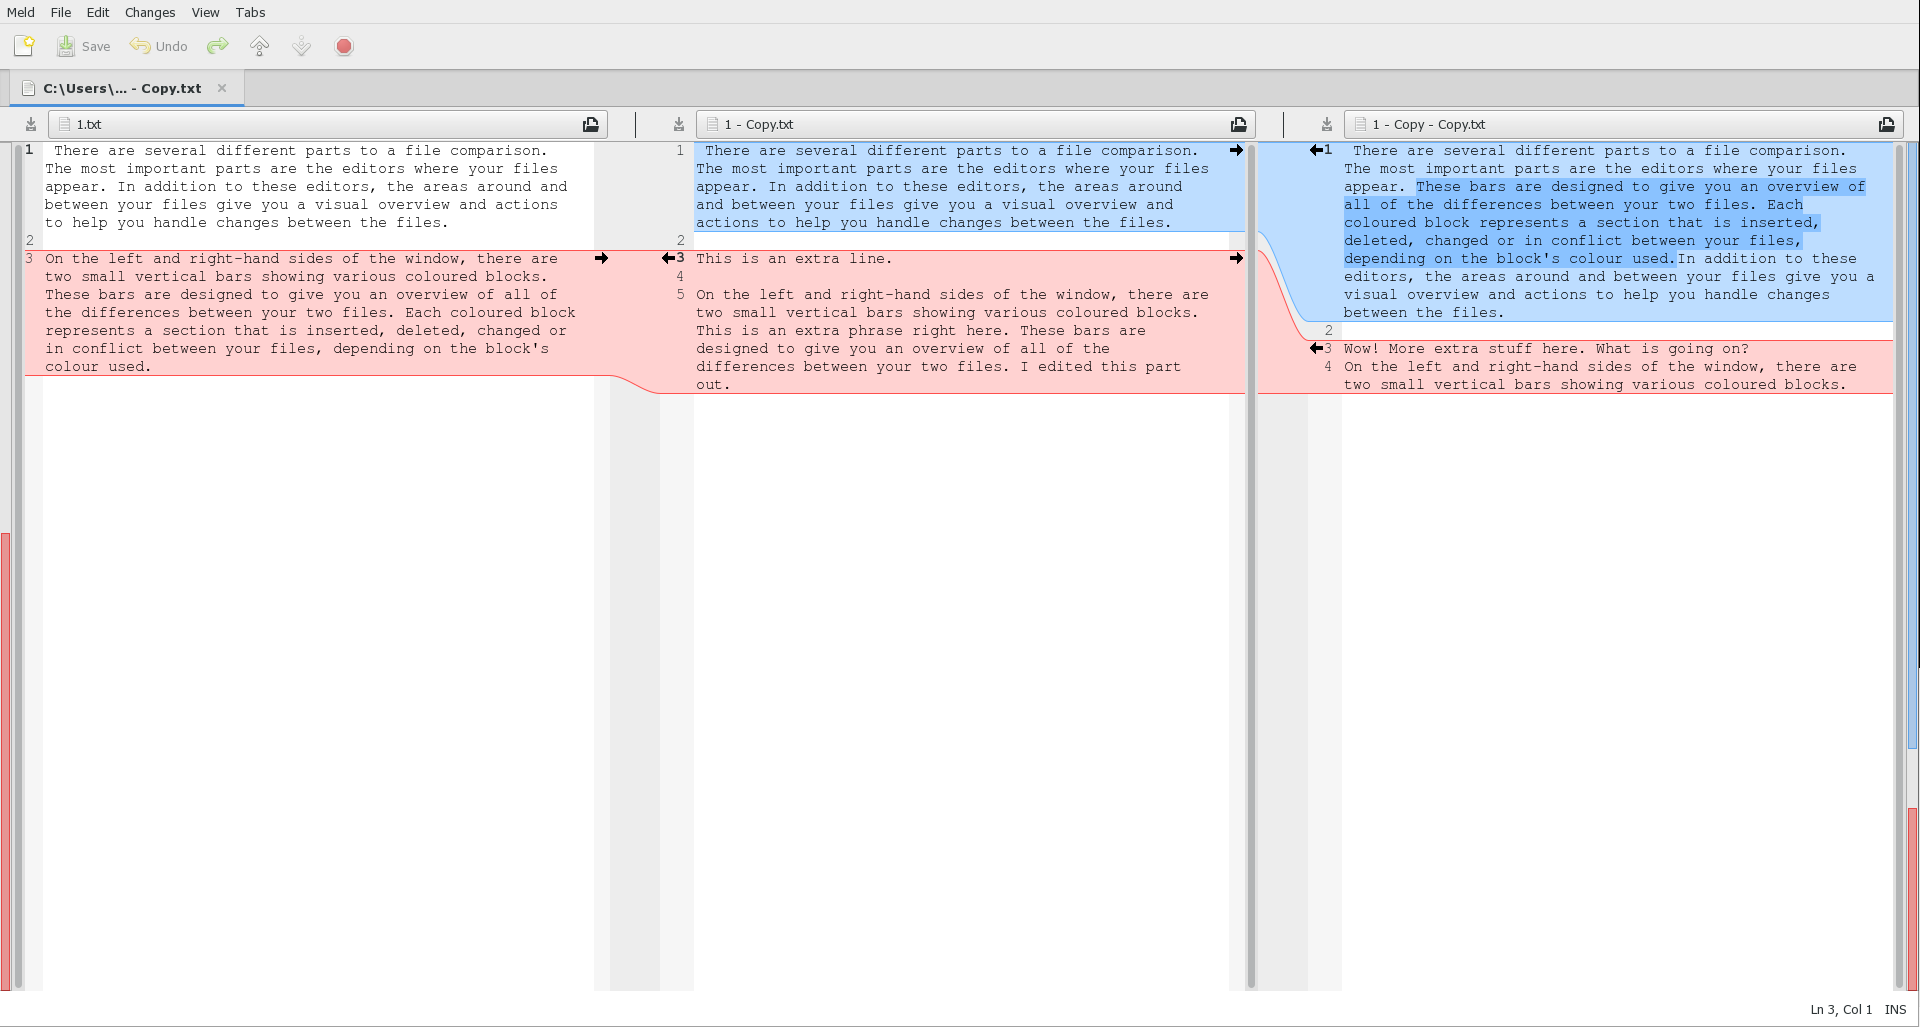Save the 1 - Copy.txt pane via icon
This screenshot has height=1027, width=1920.
click(679, 124)
